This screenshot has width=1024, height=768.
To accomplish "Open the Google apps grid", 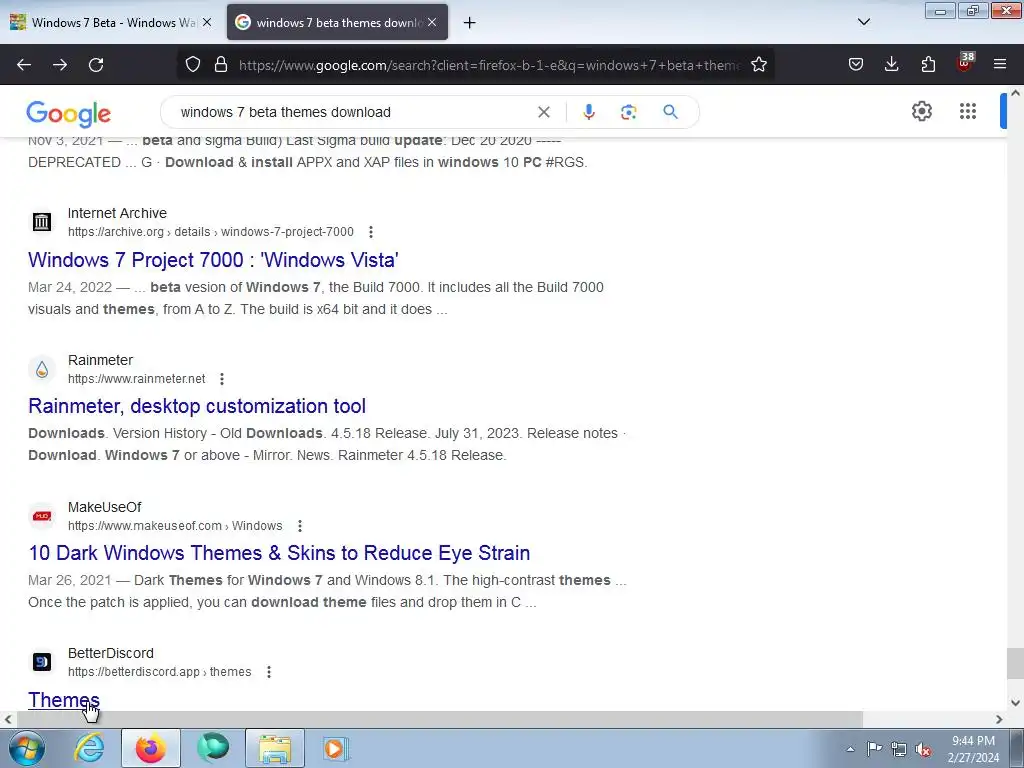I will (968, 112).
